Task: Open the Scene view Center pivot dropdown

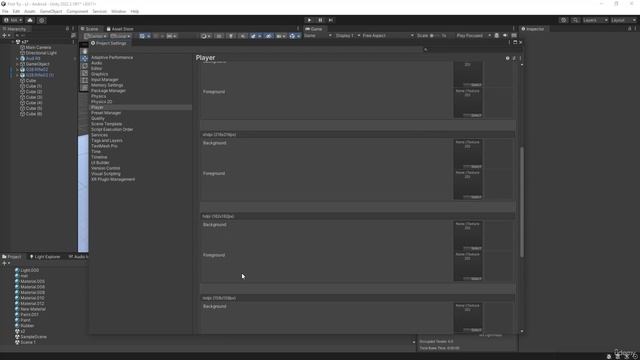Action: [x=96, y=36]
